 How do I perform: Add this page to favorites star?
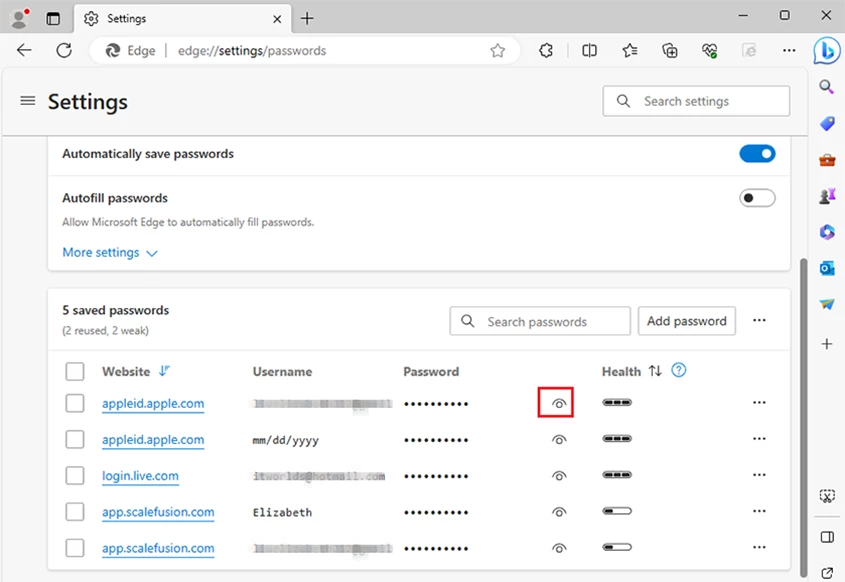coord(497,51)
